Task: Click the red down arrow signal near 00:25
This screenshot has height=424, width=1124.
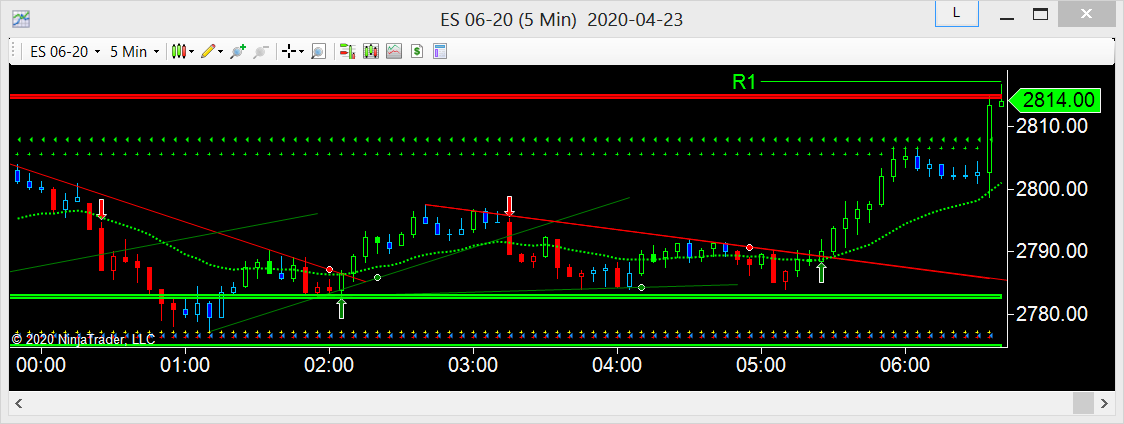Action: coord(102,209)
